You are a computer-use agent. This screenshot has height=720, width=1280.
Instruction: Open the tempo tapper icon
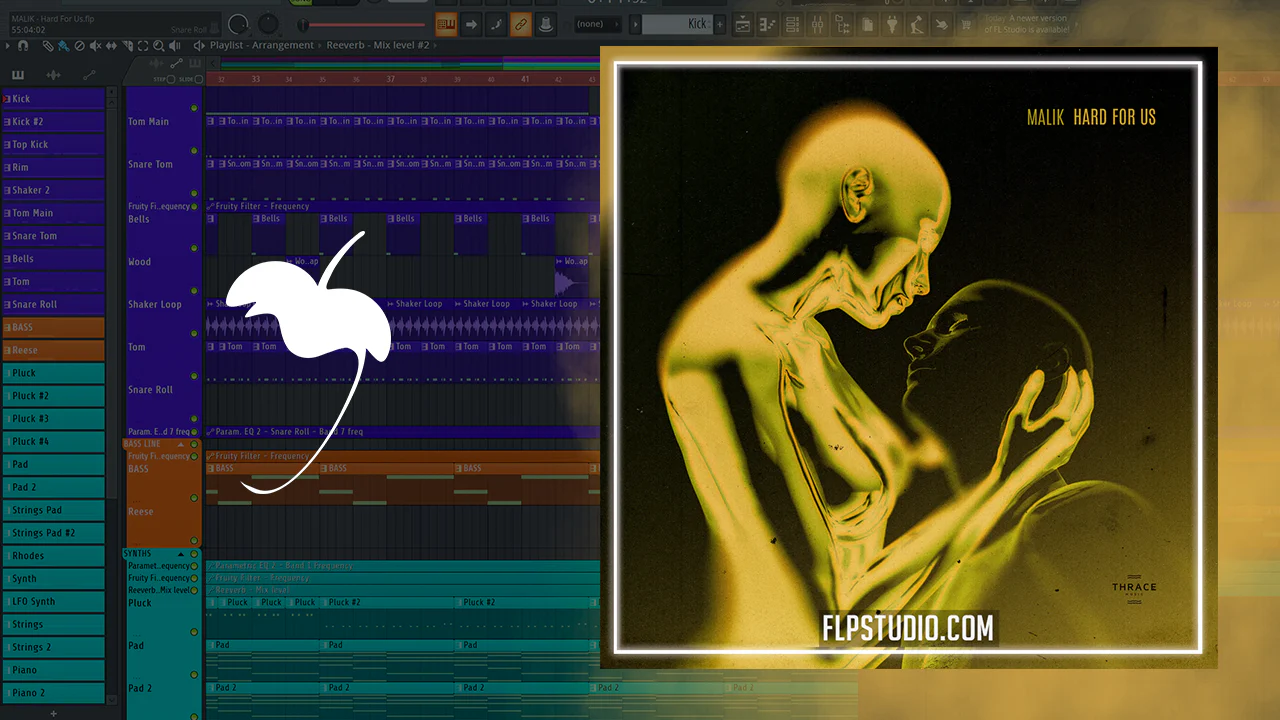[x=917, y=24]
